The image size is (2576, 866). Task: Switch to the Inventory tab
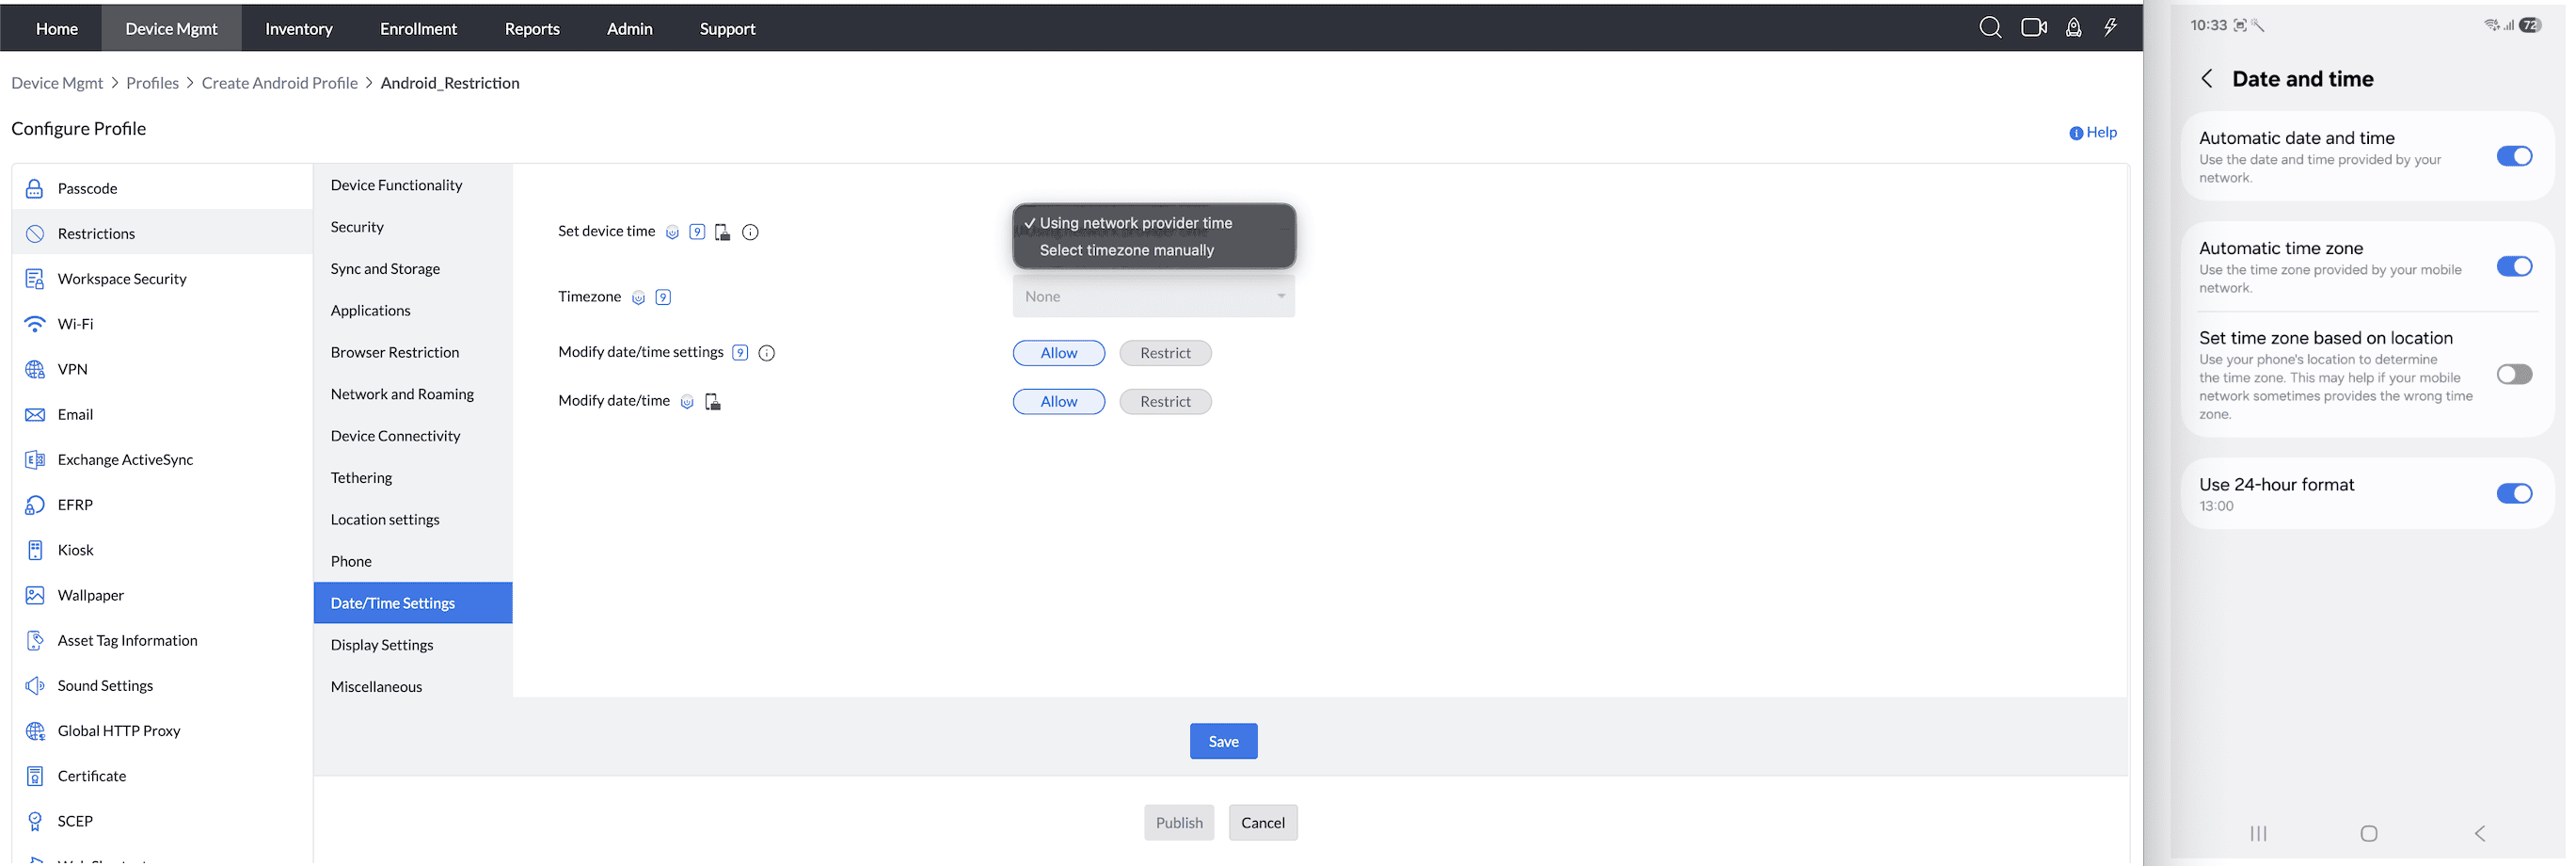299,29
